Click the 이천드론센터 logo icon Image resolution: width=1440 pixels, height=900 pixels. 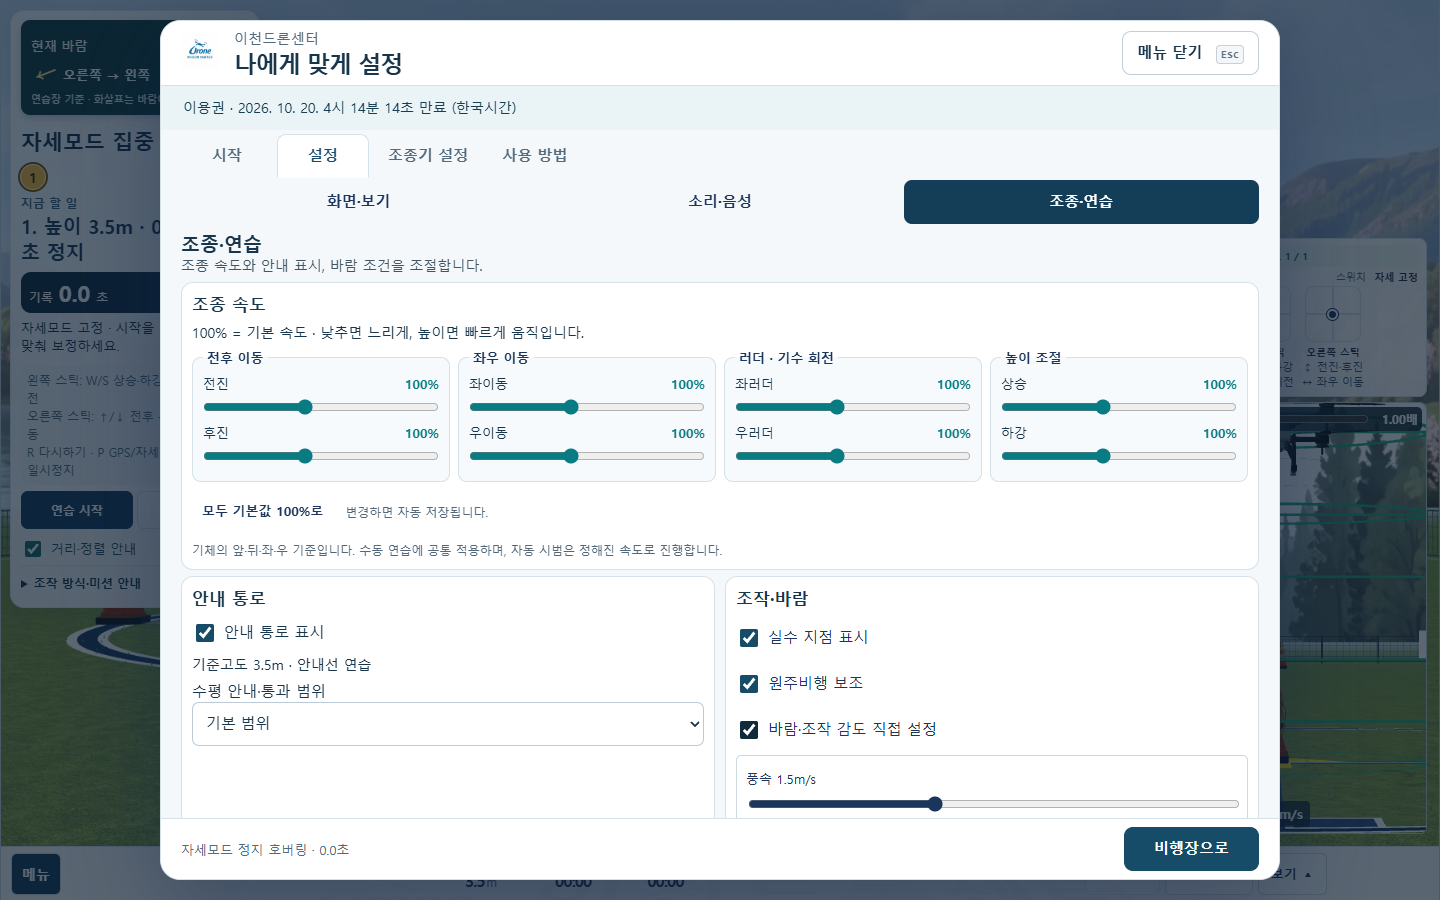point(200,51)
